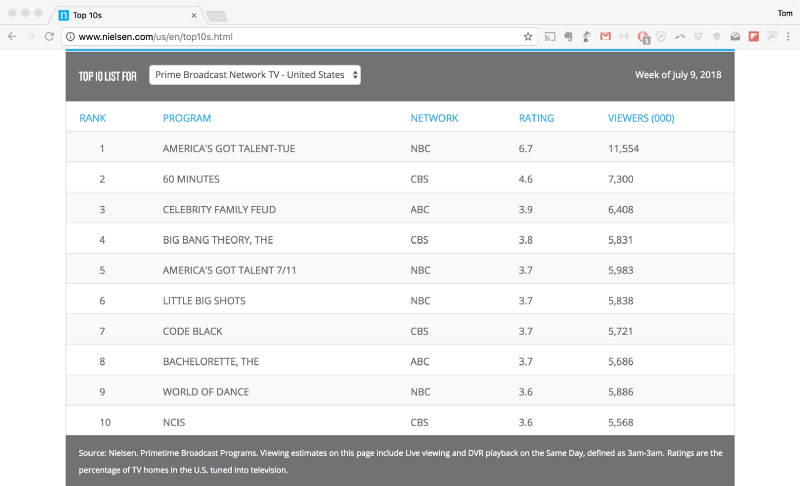Open the red Gmail extension icon
Image resolution: width=800 pixels, height=486 pixels.
(x=605, y=36)
